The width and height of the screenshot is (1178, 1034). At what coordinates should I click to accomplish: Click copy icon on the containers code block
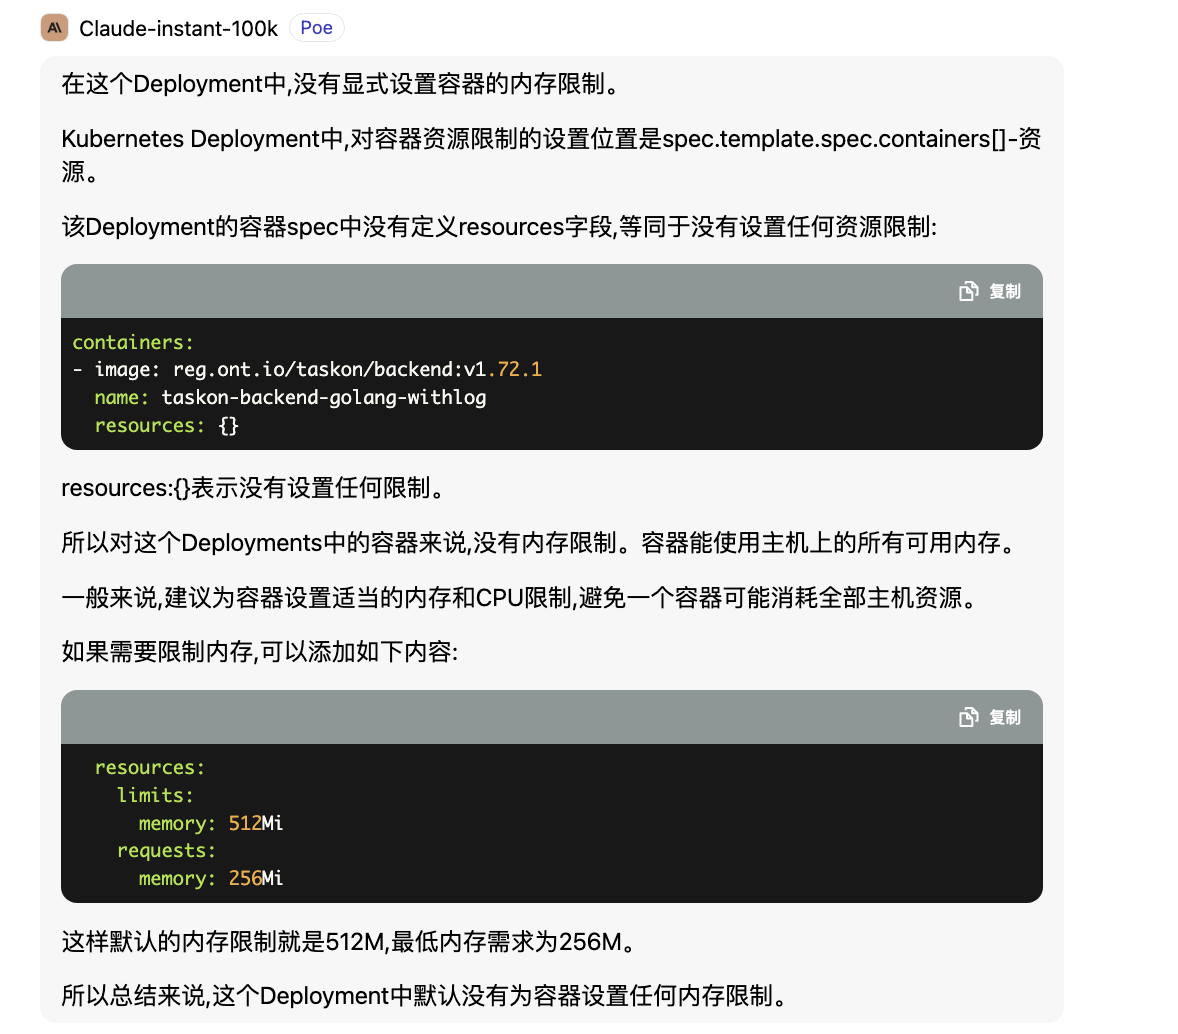point(989,291)
